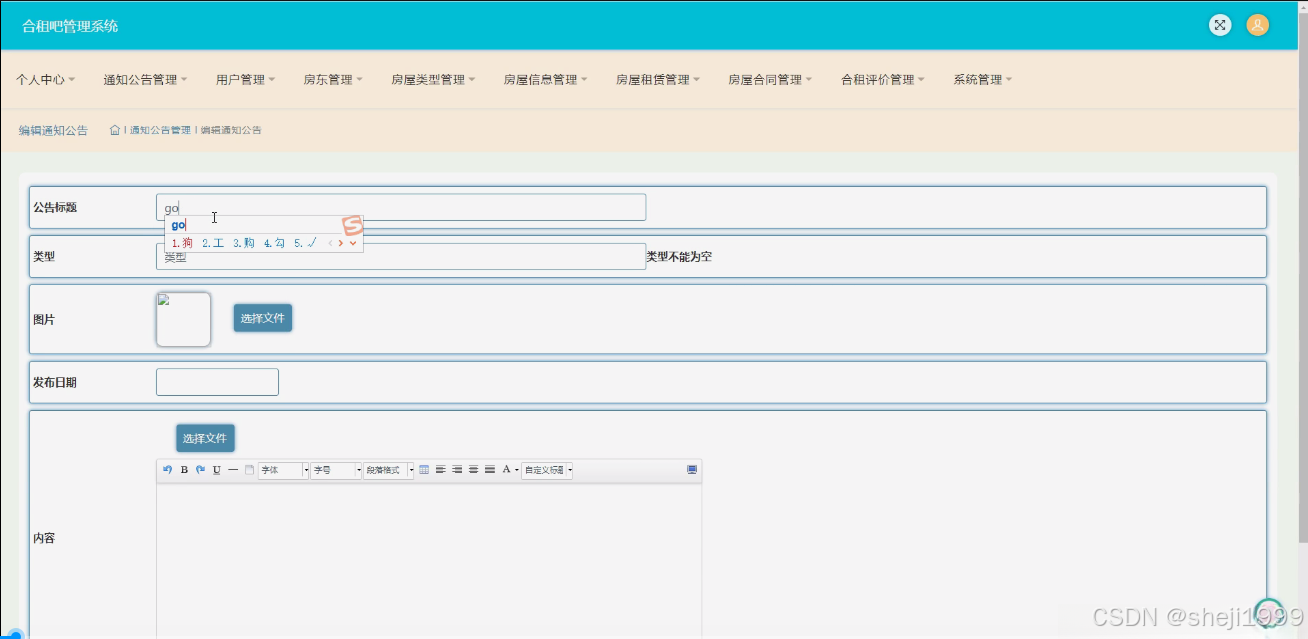Go to previous IME candidate page arrow
Image resolution: width=1308 pixels, height=639 pixels.
(x=331, y=243)
